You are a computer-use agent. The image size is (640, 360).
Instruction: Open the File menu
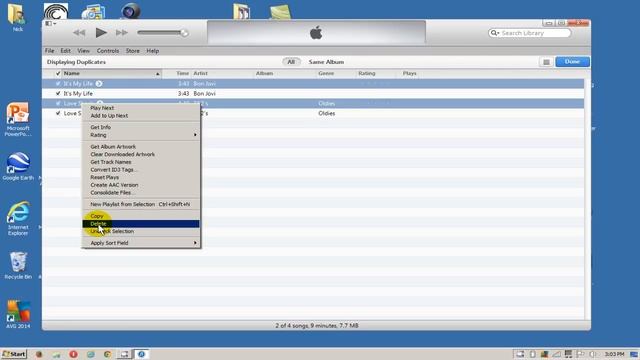[49, 51]
